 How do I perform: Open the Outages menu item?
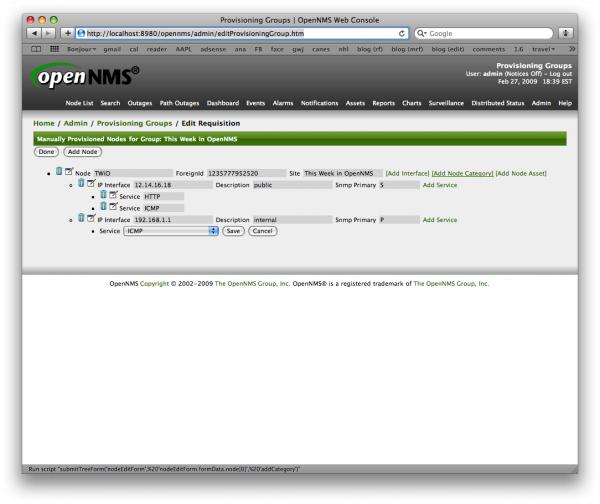click(140, 103)
